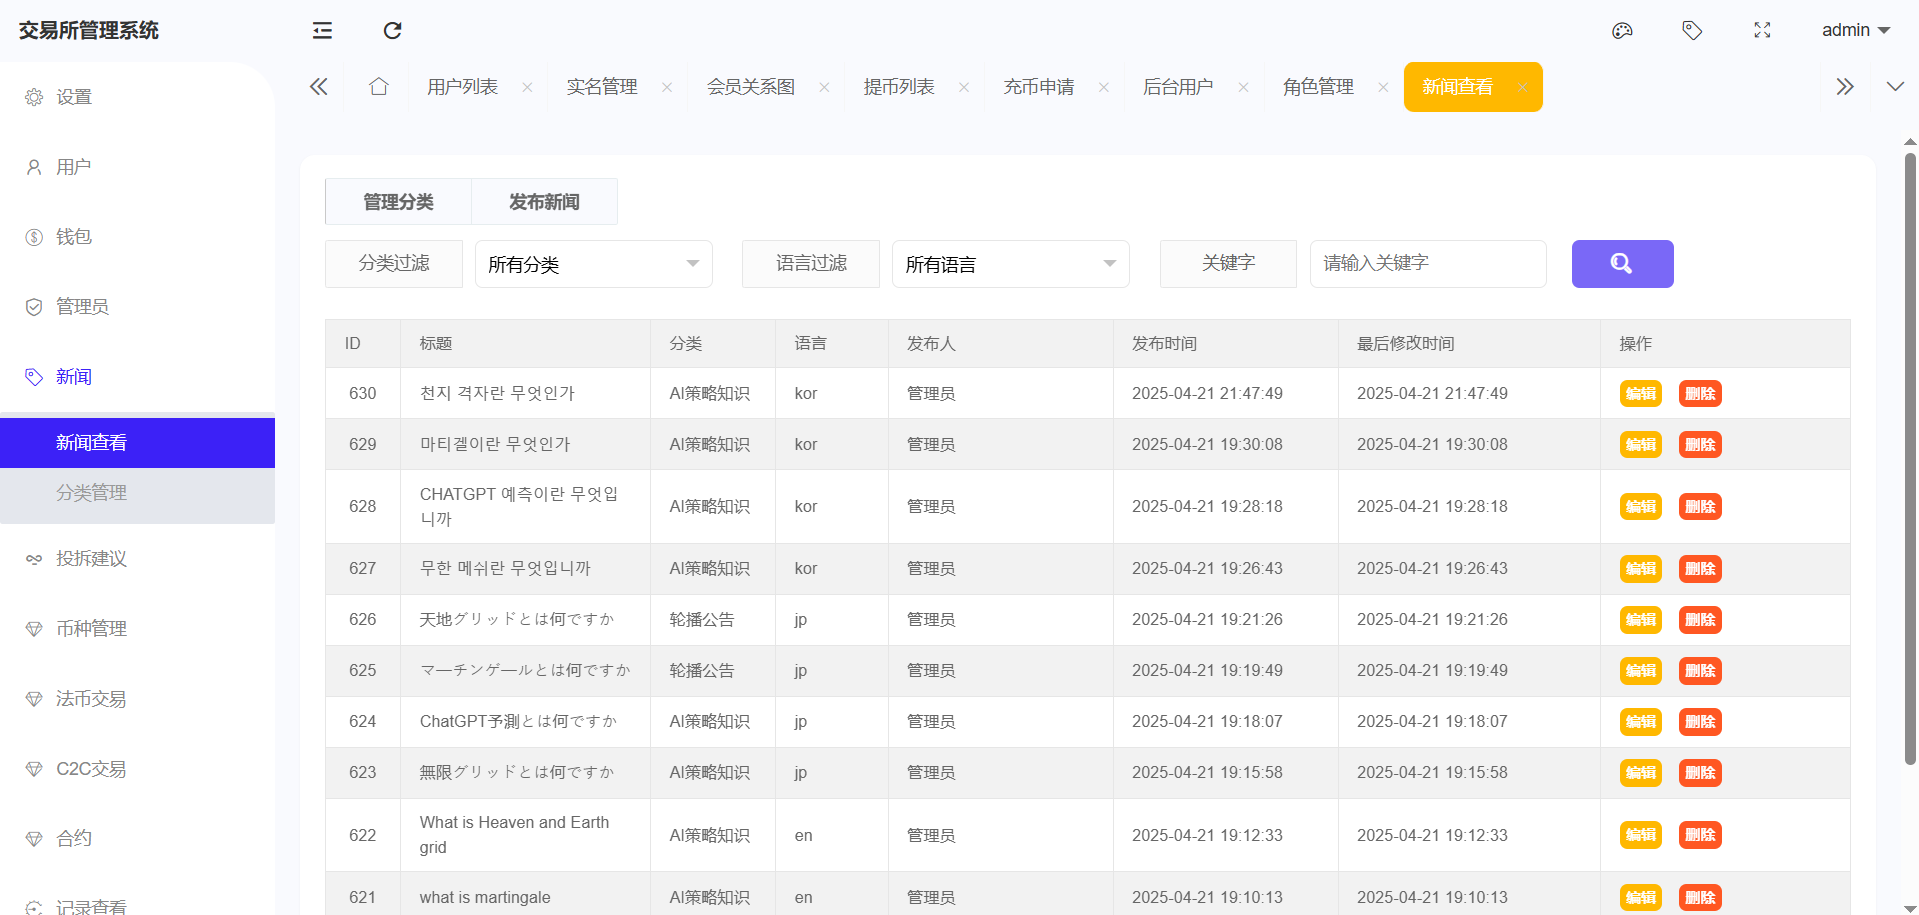
Task: Click the purple search button
Action: (1622, 264)
